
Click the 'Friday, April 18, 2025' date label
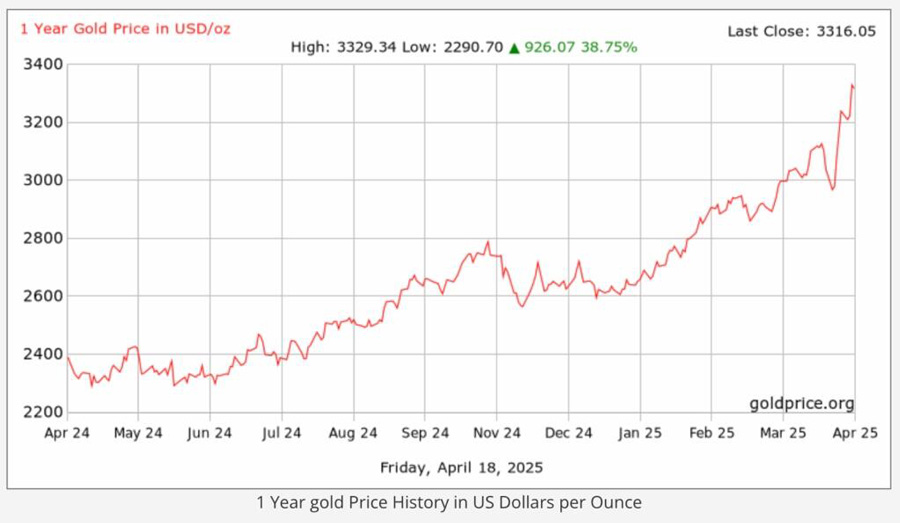462,467
